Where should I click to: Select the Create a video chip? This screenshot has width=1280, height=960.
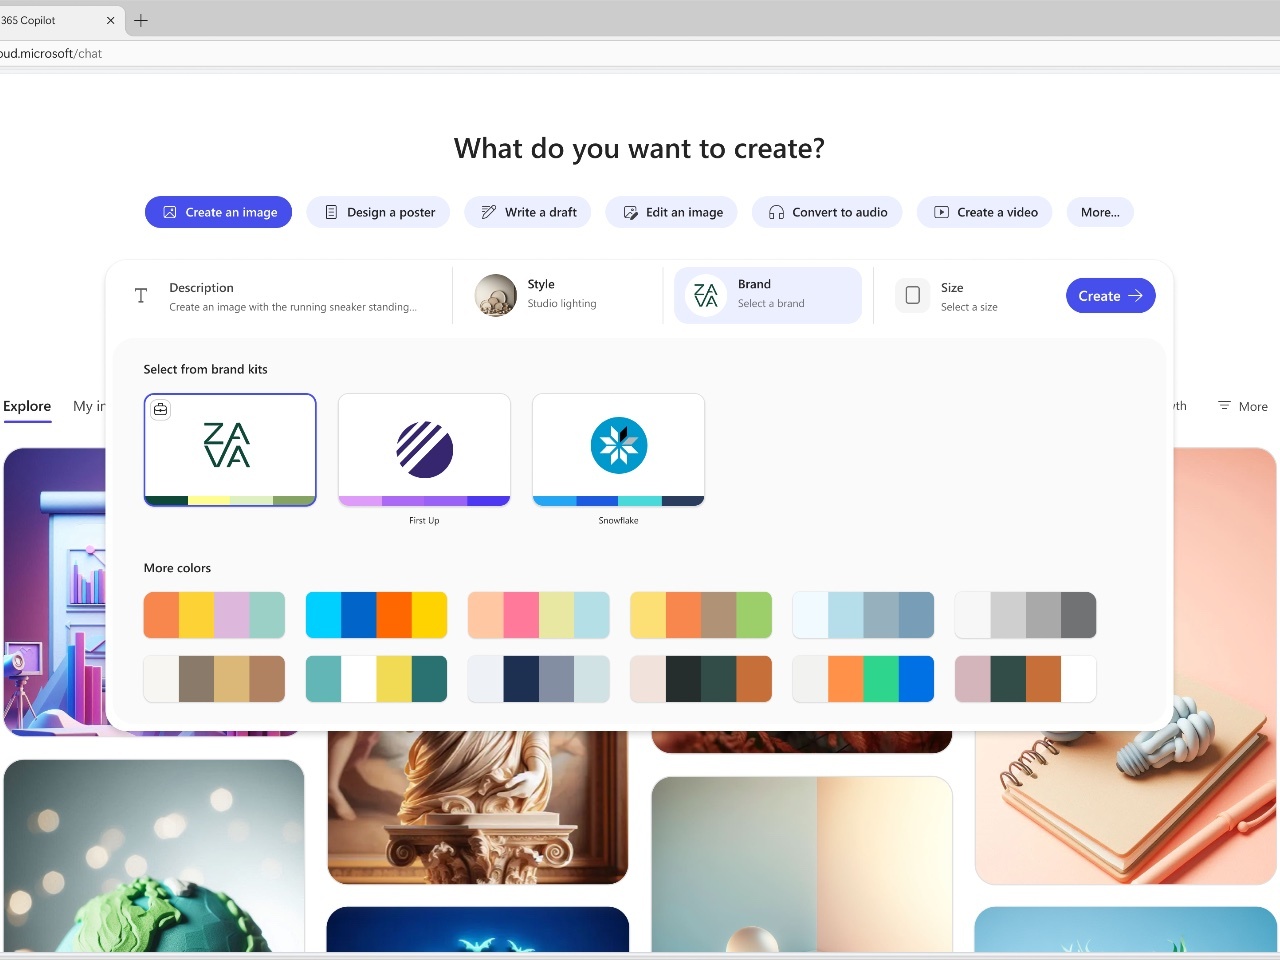point(985,212)
